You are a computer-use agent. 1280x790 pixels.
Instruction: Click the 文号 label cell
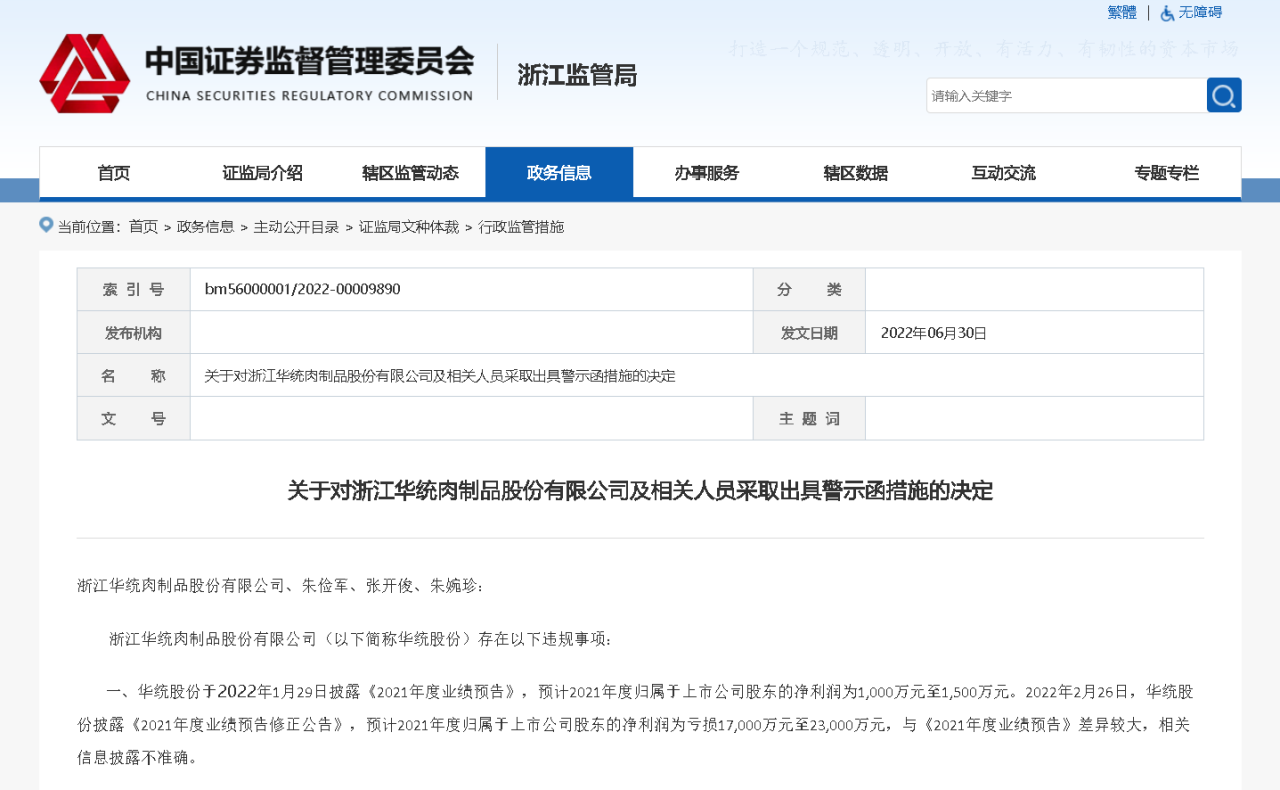coord(134,419)
